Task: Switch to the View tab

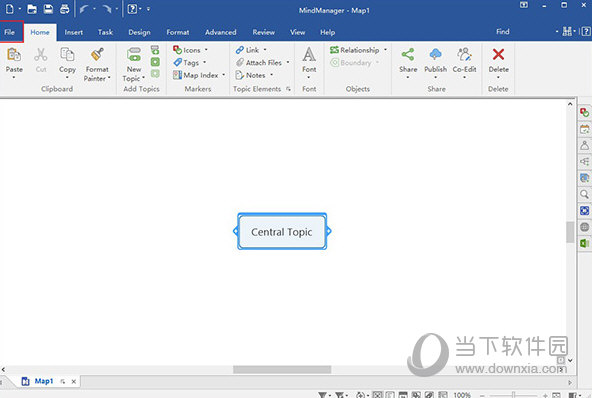Action: 298,32
